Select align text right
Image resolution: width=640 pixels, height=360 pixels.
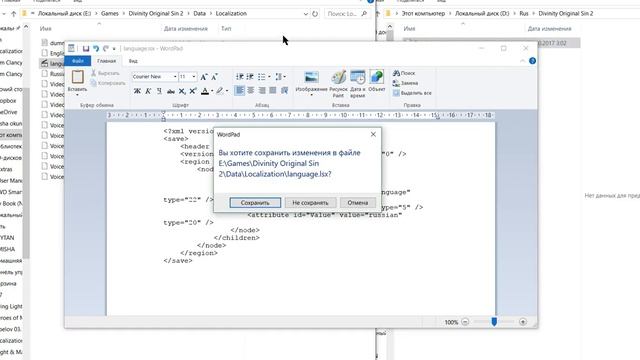pyautogui.click(x=262, y=90)
